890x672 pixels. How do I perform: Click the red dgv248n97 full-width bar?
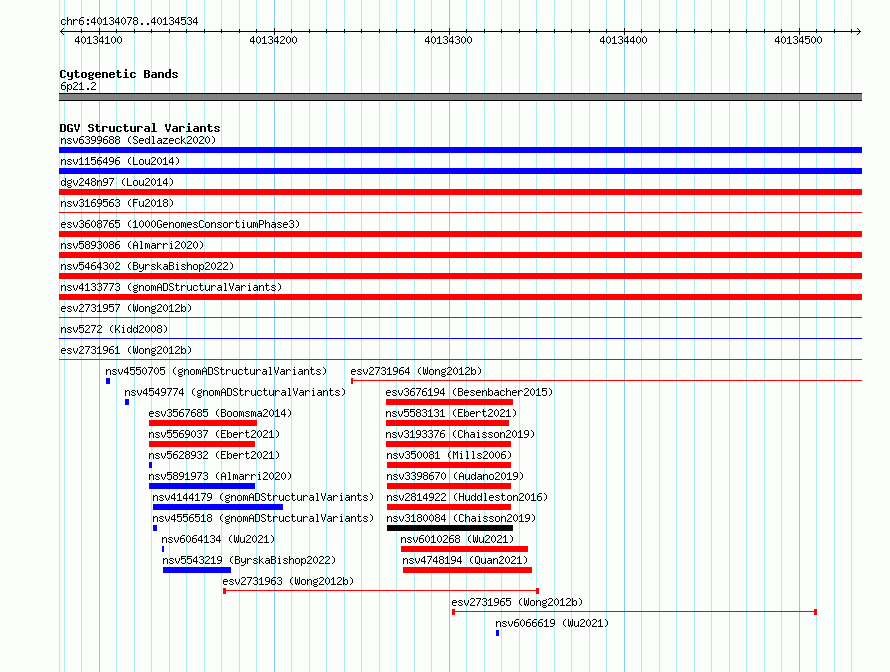point(460,192)
